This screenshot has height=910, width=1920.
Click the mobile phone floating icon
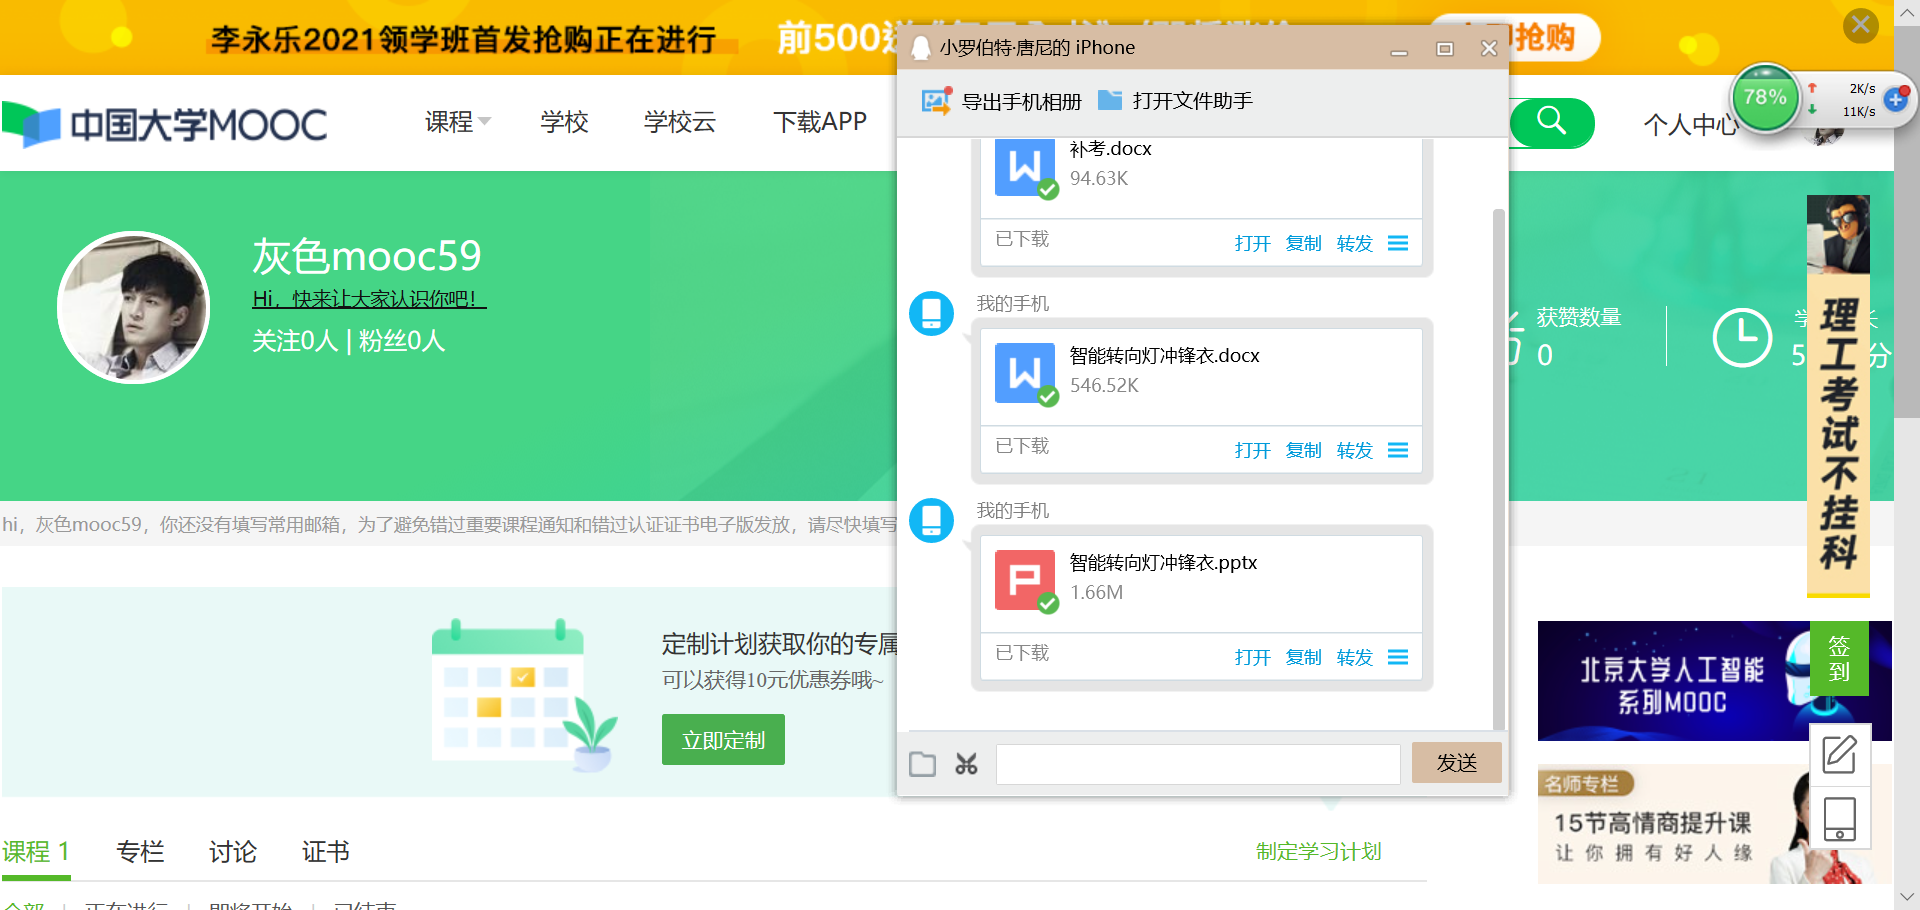1839,819
